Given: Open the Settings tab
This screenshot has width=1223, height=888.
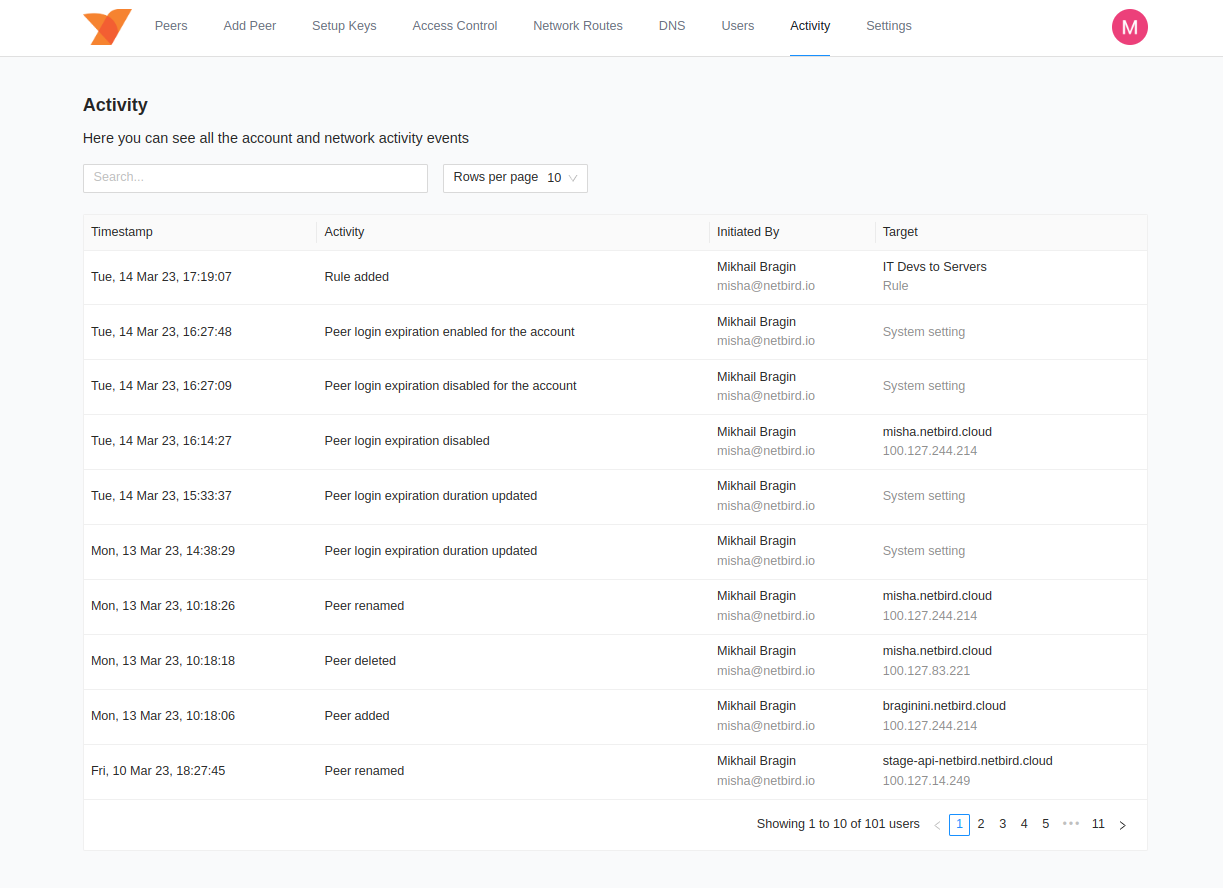Looking at the screenshot, I should pos(889,26).
